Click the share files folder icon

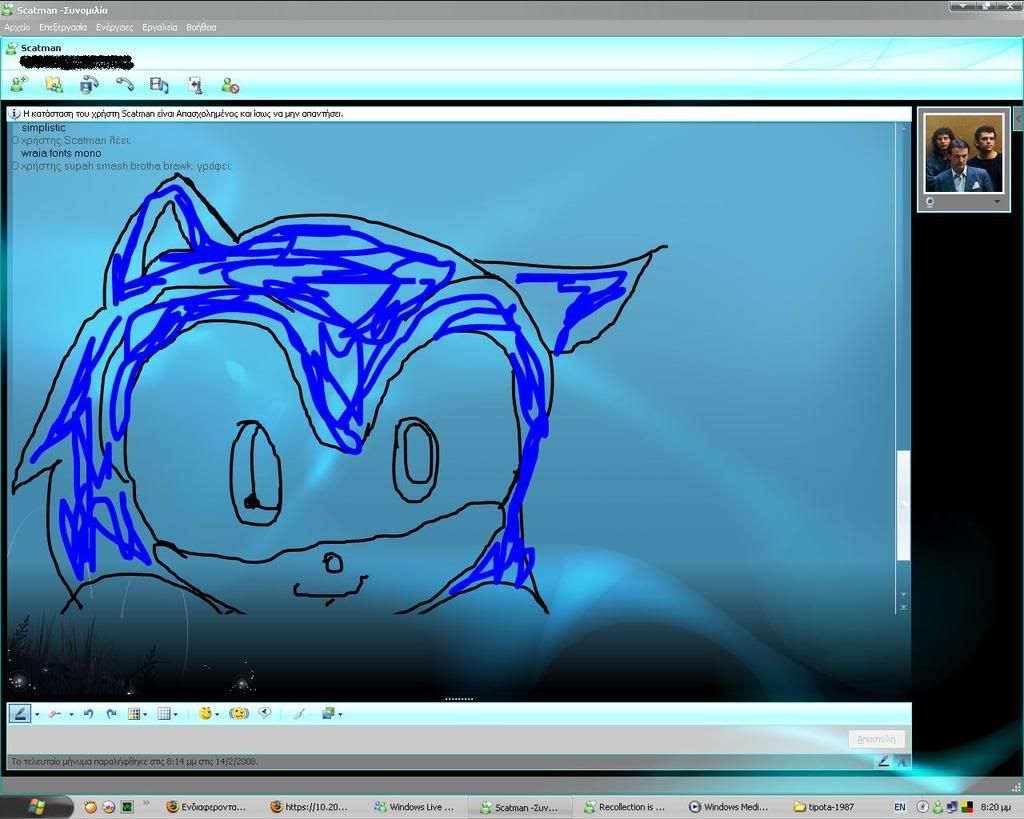pyautogui.click(x=54, y=85)
